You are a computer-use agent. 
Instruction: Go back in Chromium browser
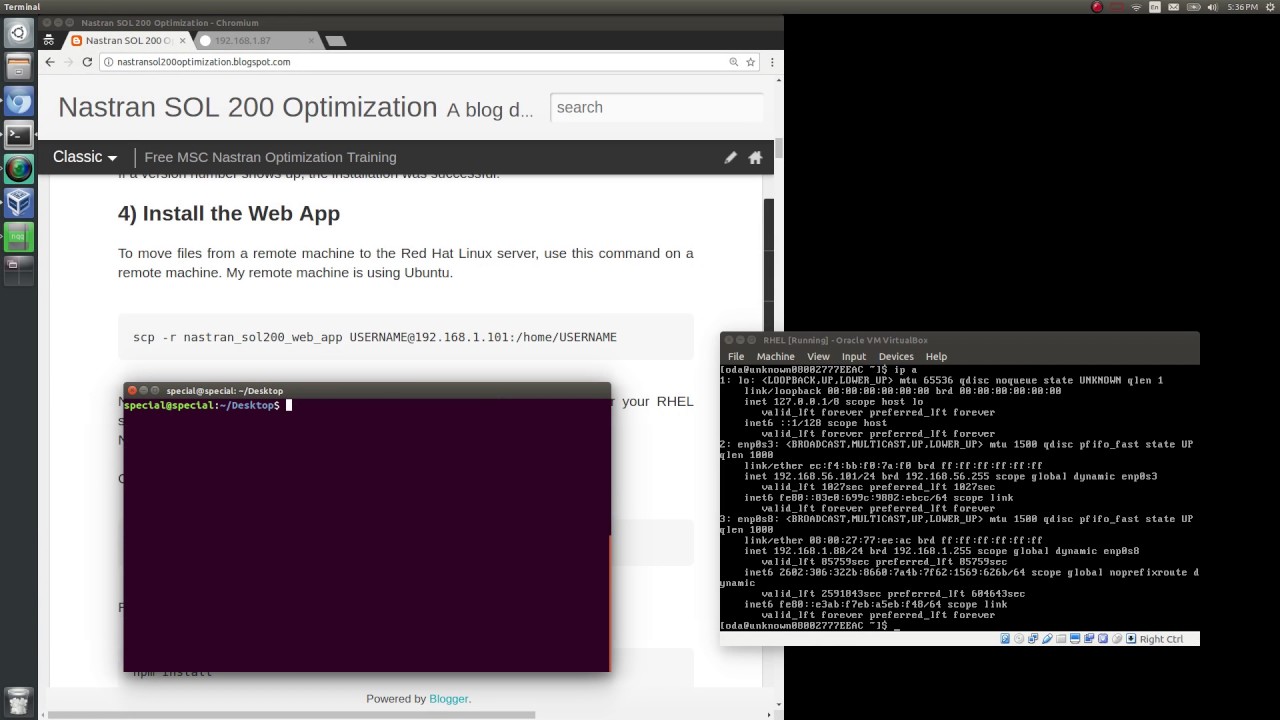coord(50,62)
